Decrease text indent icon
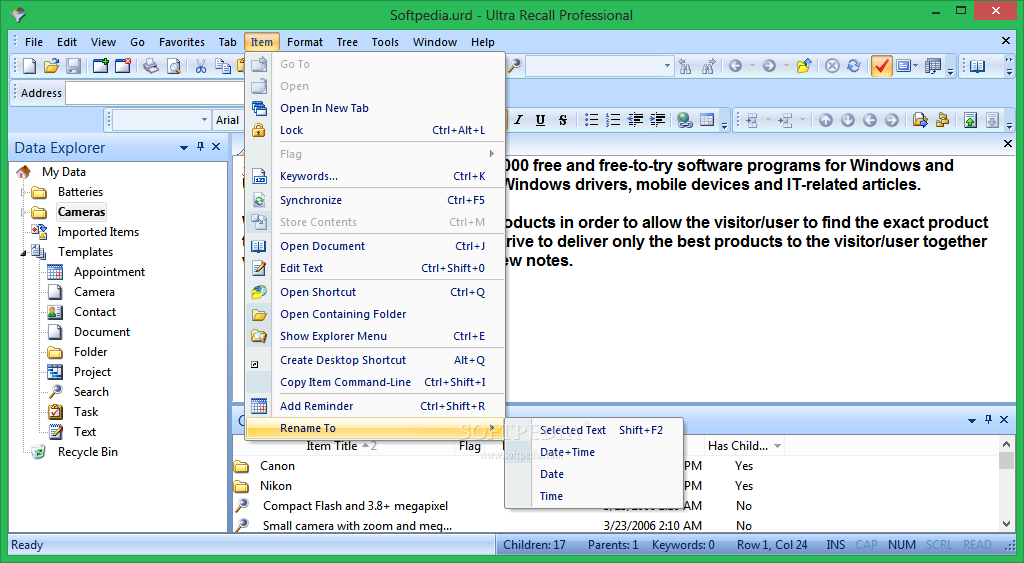 pos(635,120)
